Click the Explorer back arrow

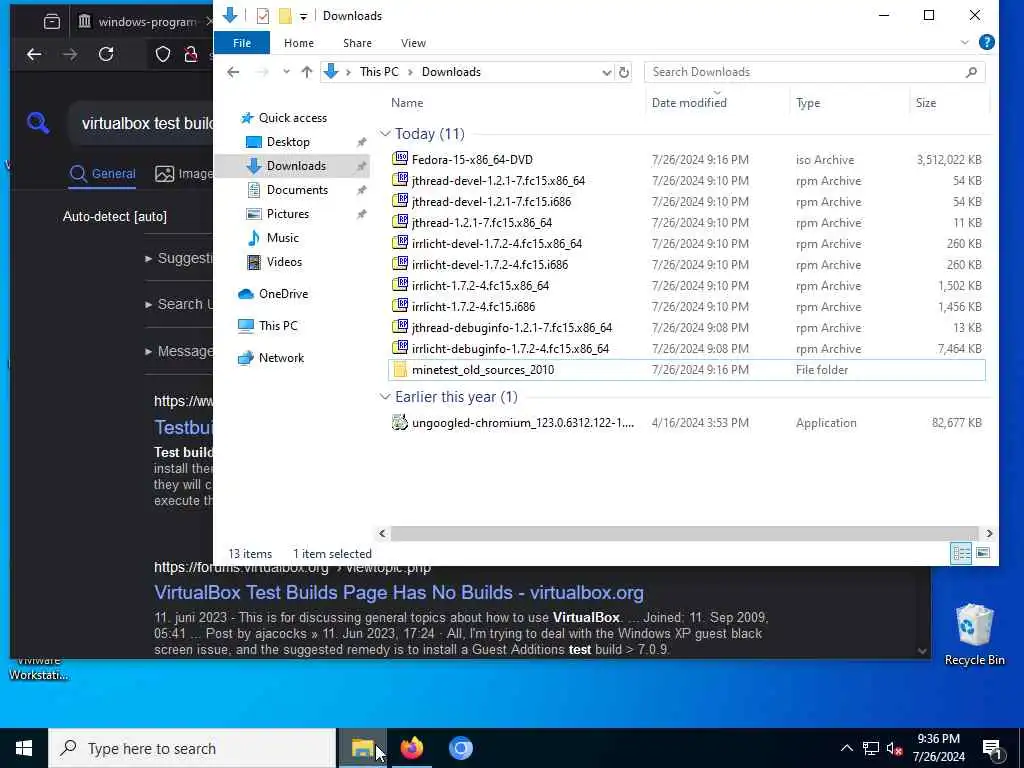tap(233, 72)
